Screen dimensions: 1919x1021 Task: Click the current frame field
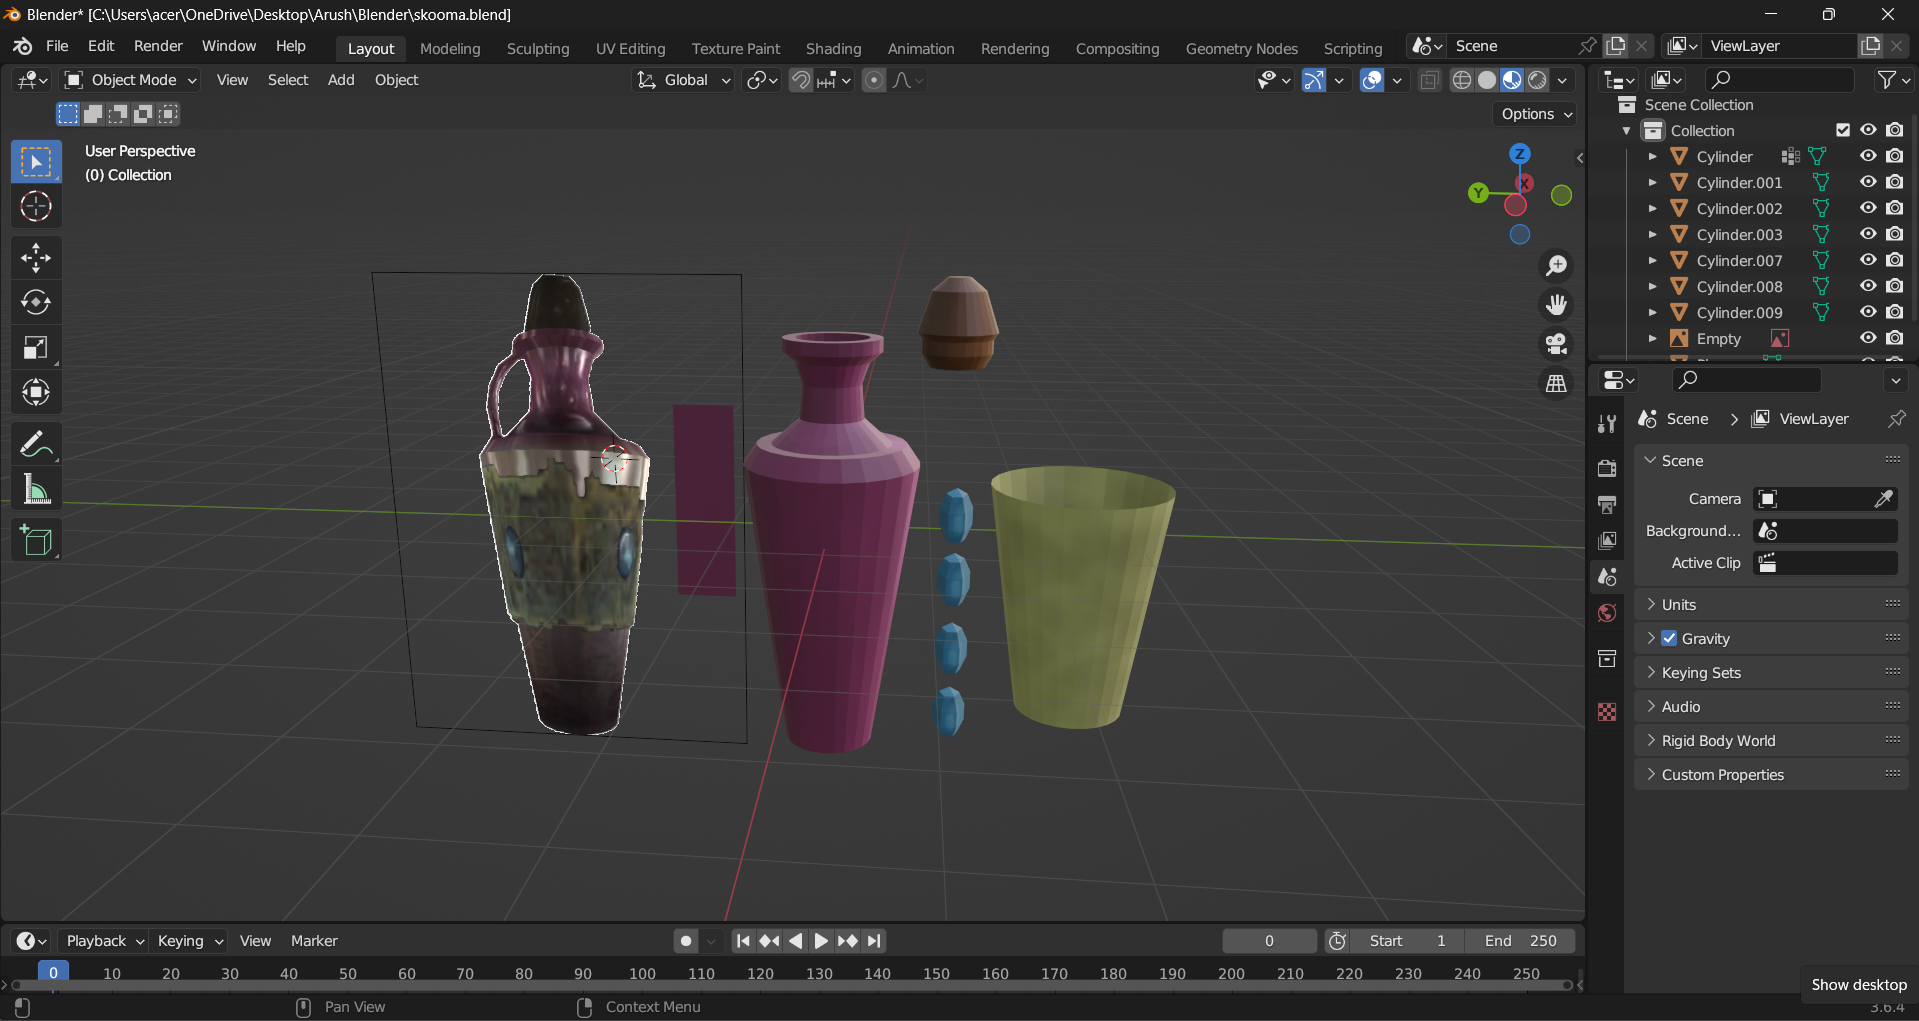(x=1269, y=941)
